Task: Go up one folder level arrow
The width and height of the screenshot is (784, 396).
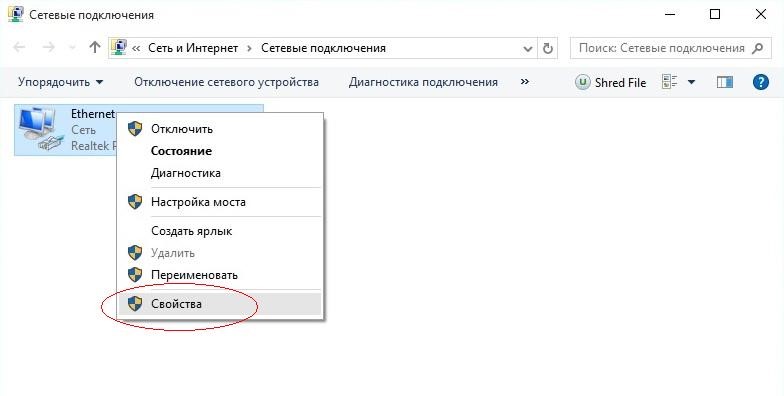Action: click(x=94, y=48)
